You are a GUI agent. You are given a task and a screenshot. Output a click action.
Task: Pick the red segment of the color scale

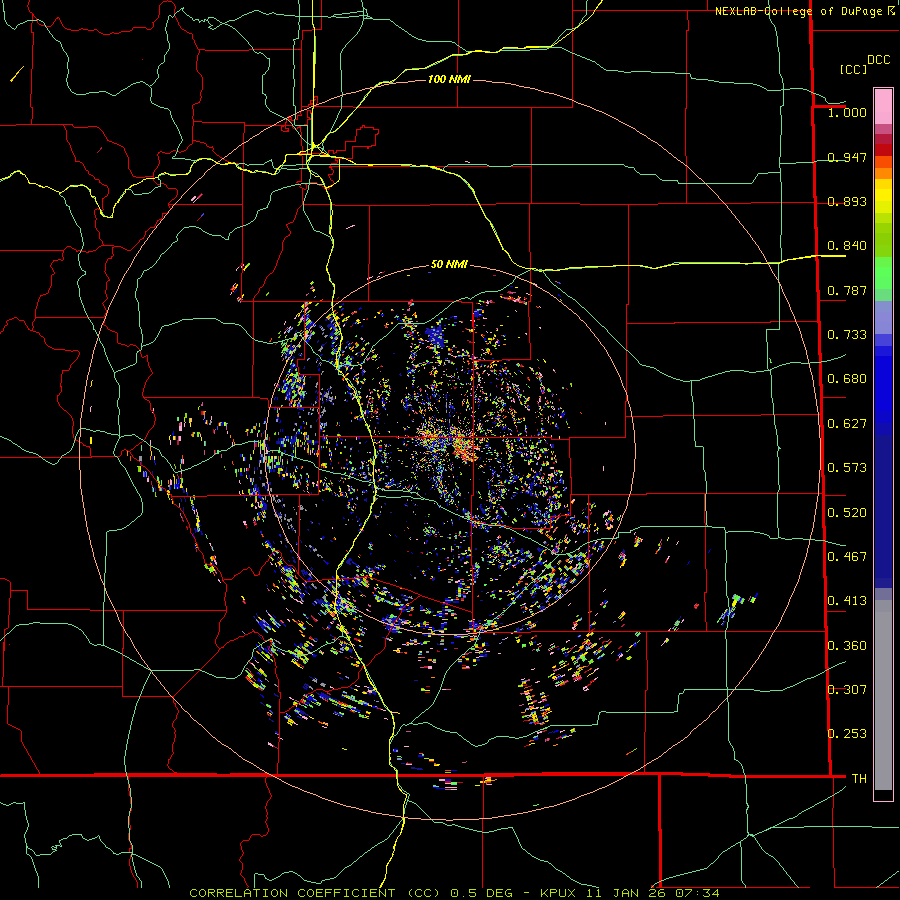click(883, 149)
